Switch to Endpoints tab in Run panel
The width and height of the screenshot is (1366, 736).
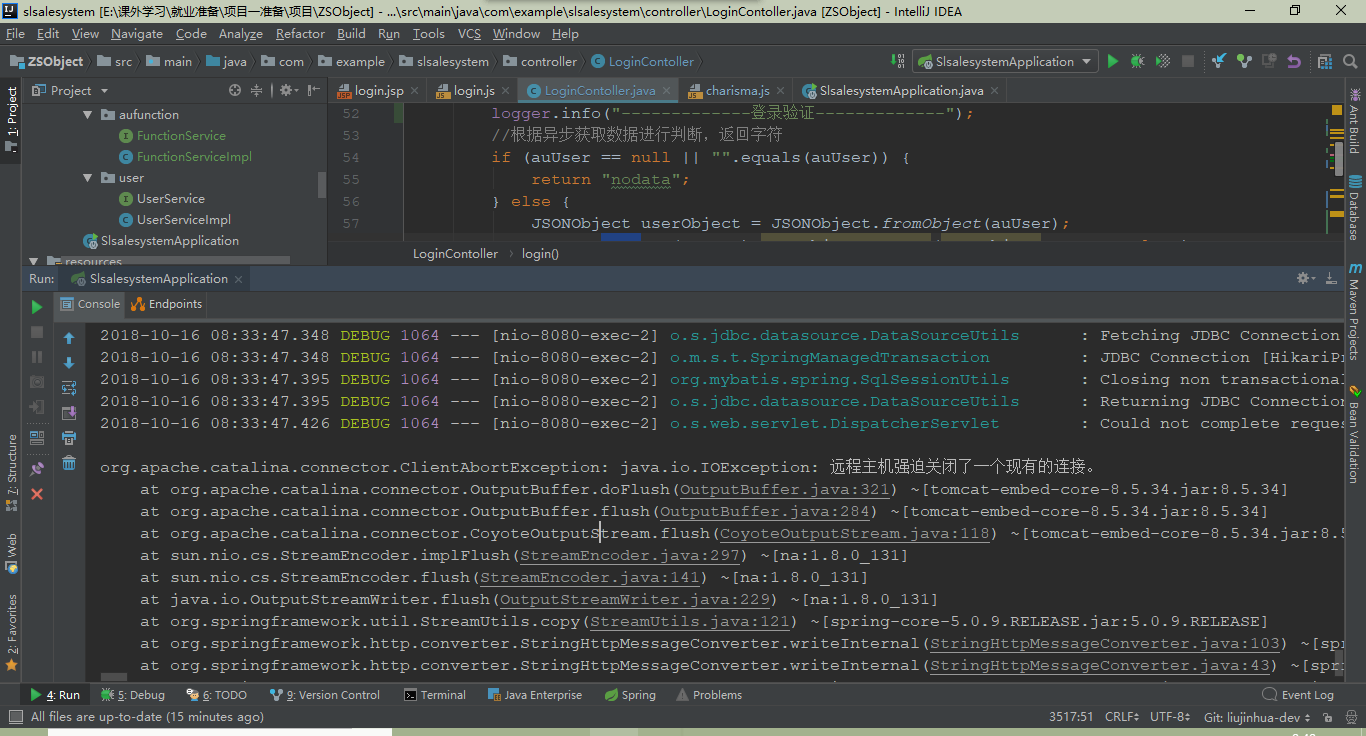click(x=167, y=304)
